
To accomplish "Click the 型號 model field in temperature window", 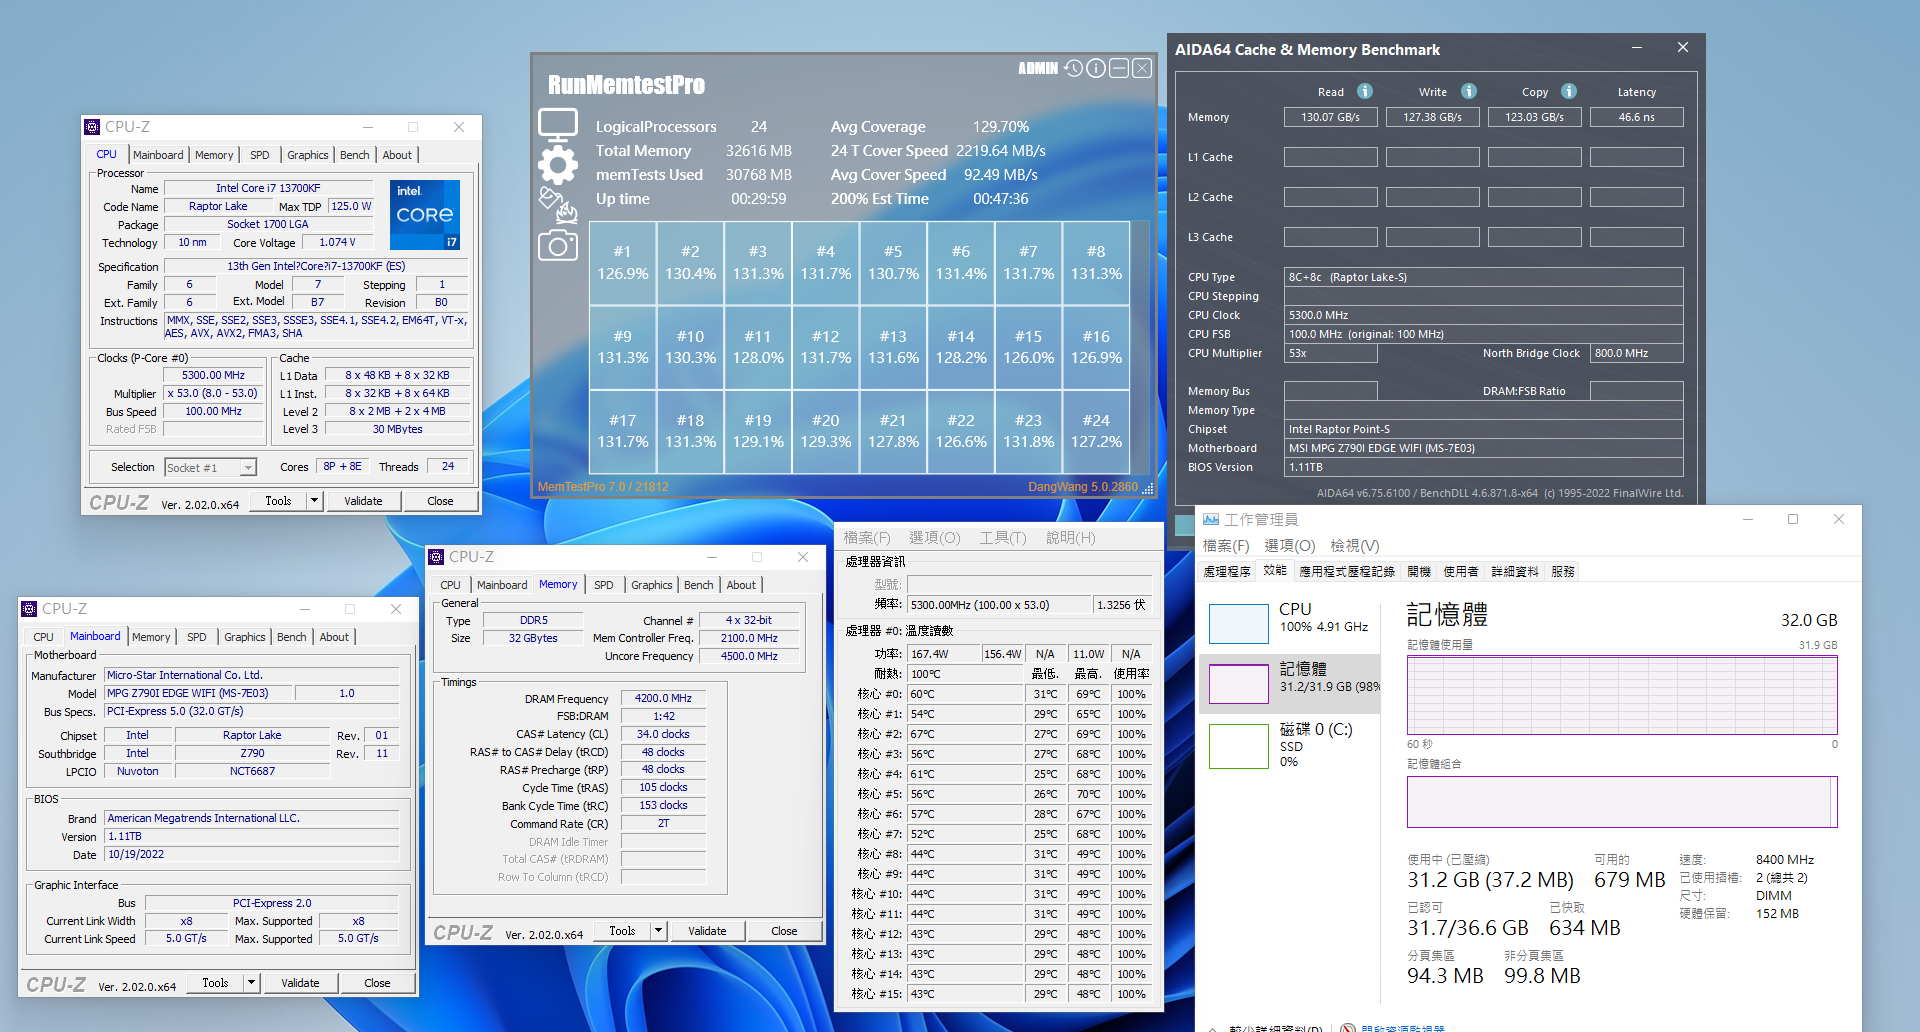I will pos(1029,584).
